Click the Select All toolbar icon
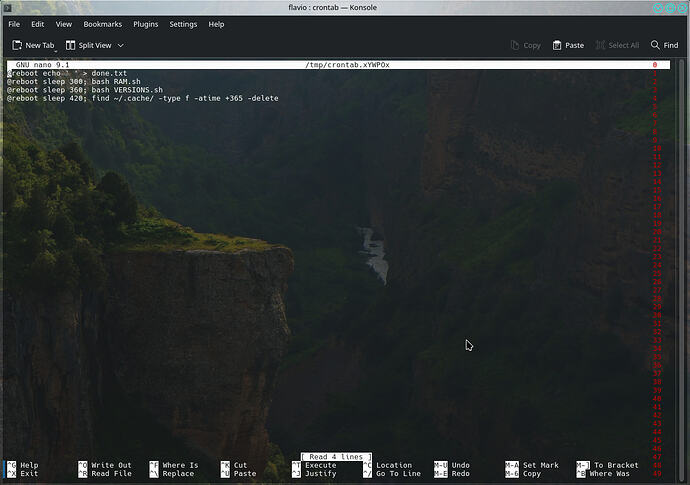Screen dimensions: 690x485 click(x=600, y=45)
